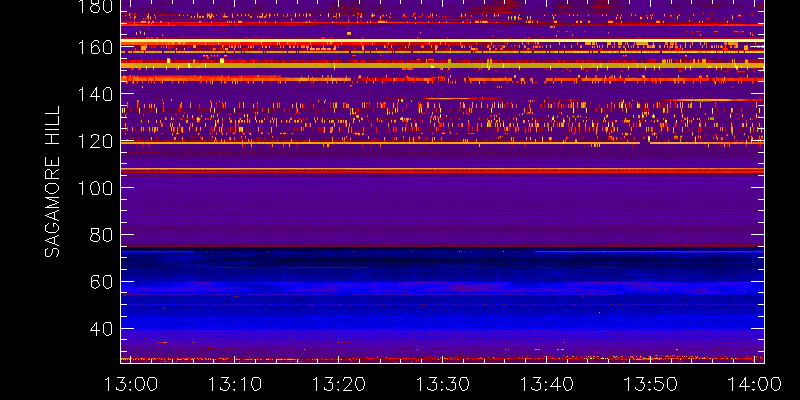Click the 140 frequency axis label
The width and height of the screenshot is (800, 400).
tap(95, 94)
